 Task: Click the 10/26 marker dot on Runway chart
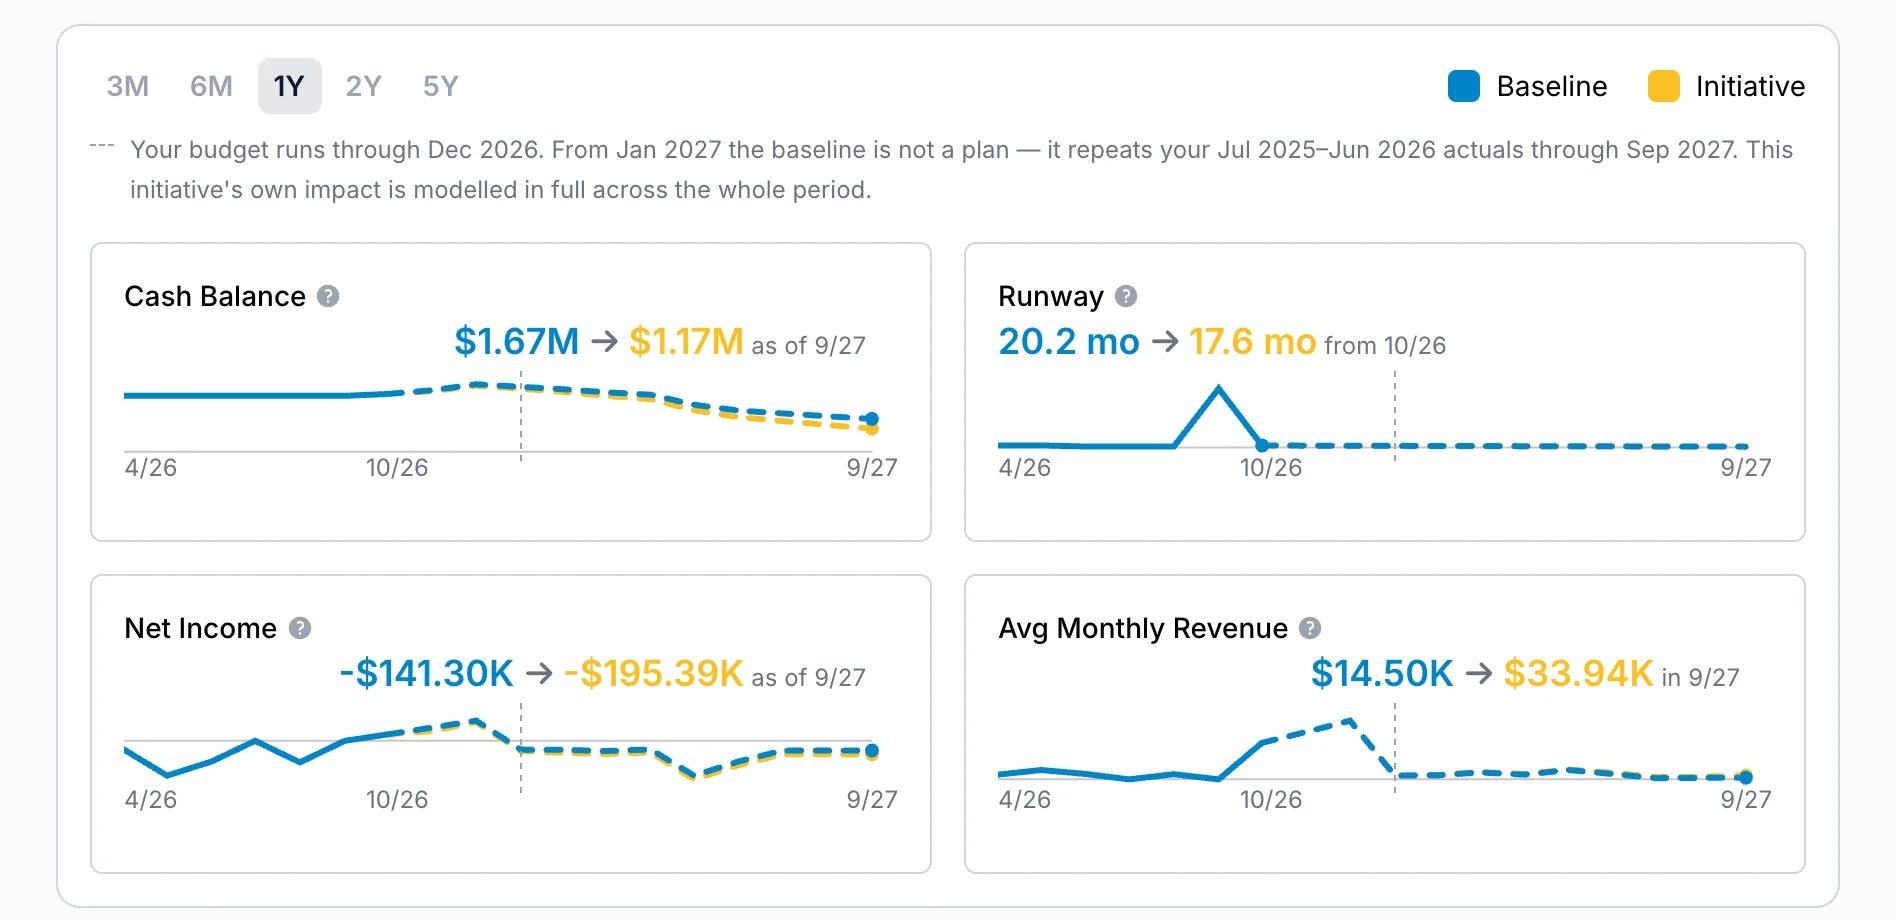click(1262, 445)
